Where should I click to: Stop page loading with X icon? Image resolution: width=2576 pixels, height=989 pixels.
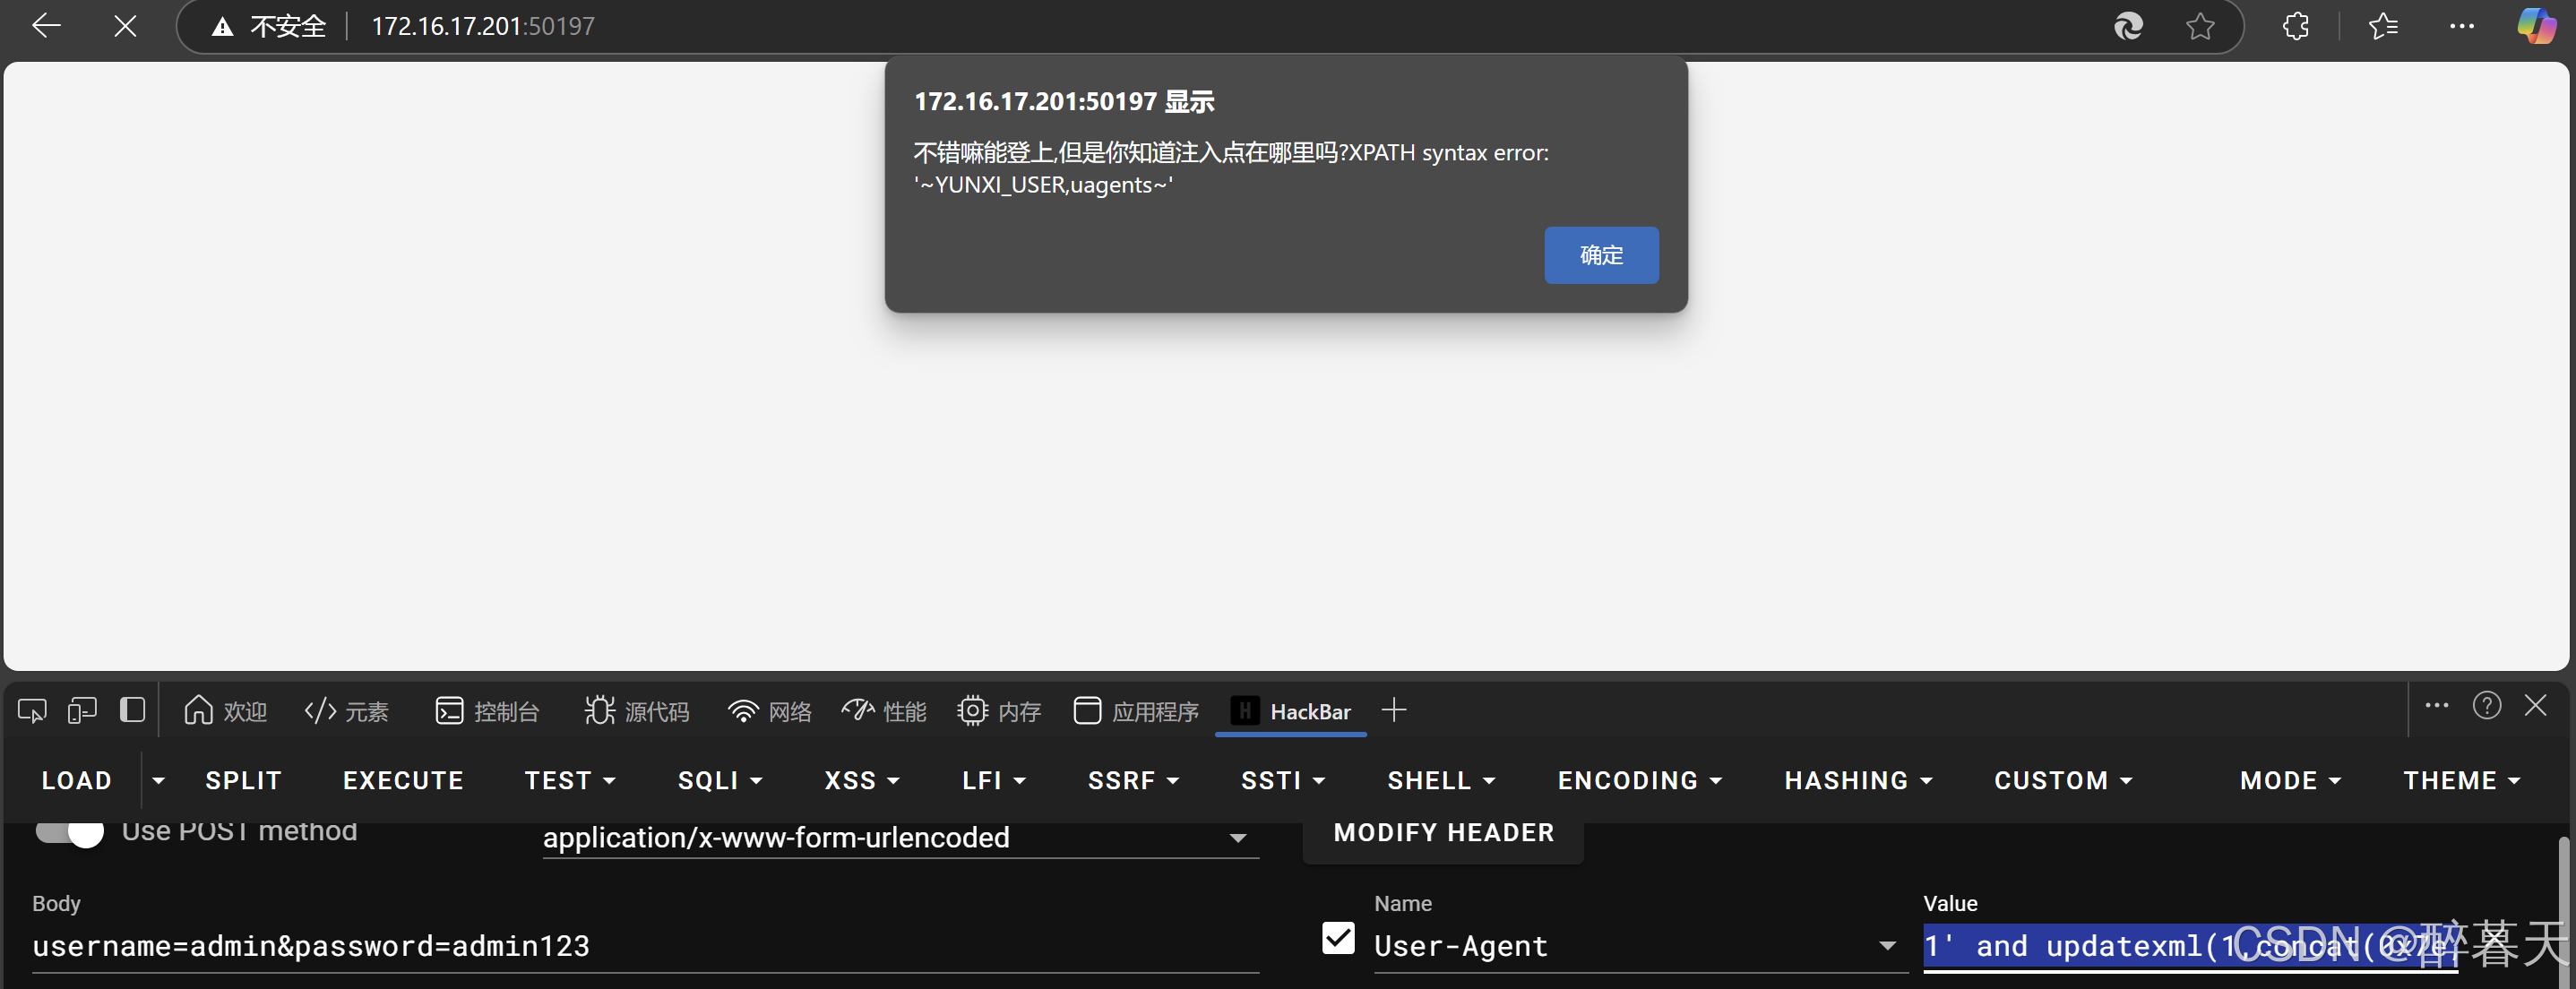pyautogui.click(x=125, y=26)
